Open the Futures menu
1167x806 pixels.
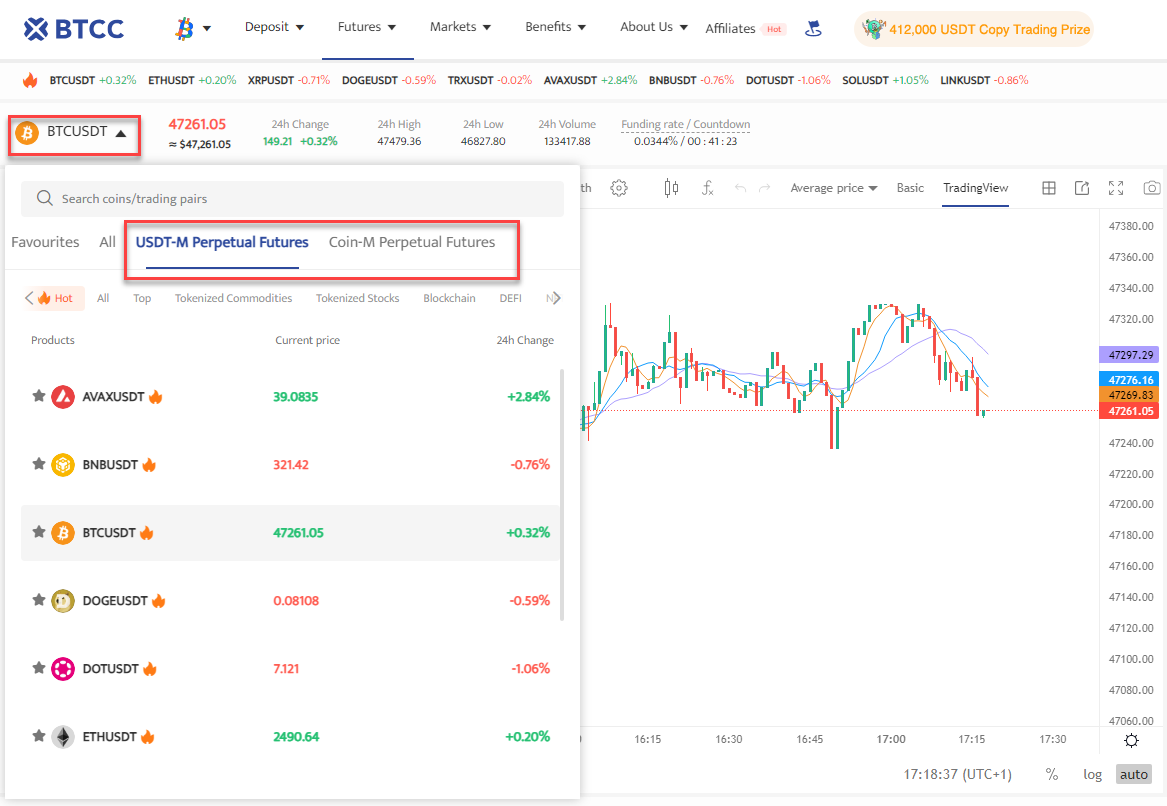point(367,27)
